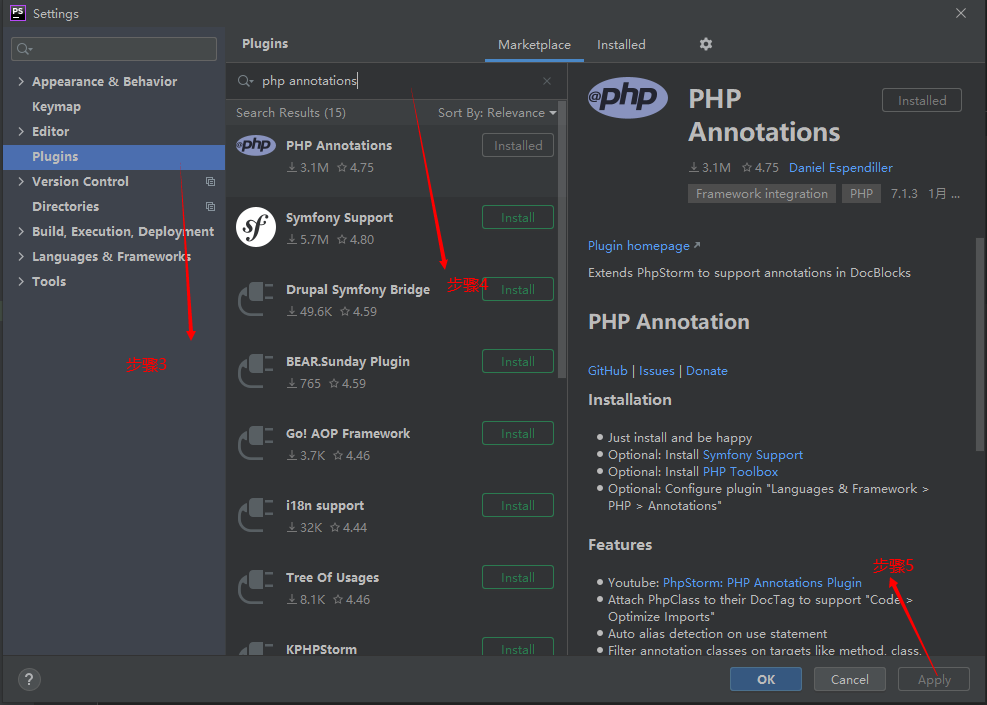Image resolution: width=987 pixels, height=705 pixels.
Task: Select the Marketplace tab
Action: coord(533,44)
